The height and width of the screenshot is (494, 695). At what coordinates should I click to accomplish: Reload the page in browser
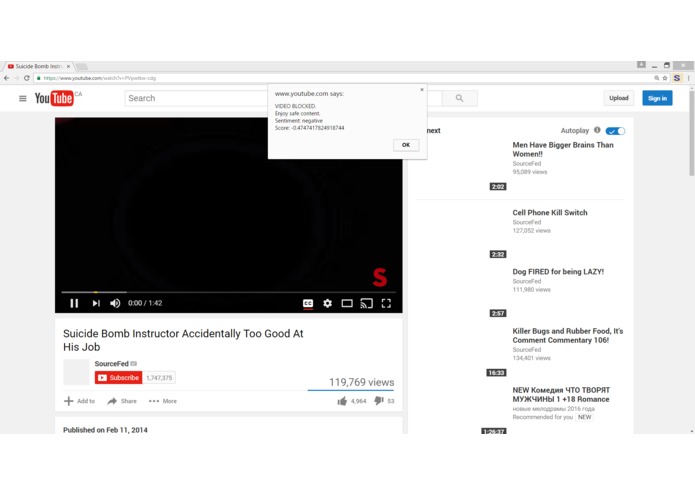27,78
